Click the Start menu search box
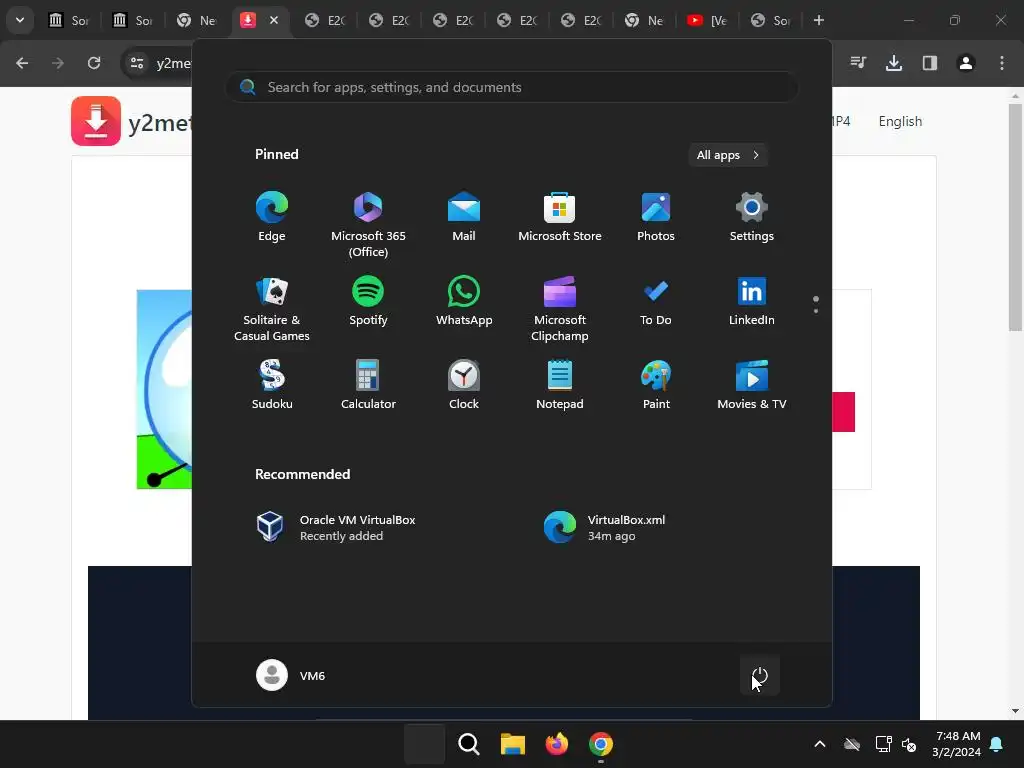 (x=512, y=87)
